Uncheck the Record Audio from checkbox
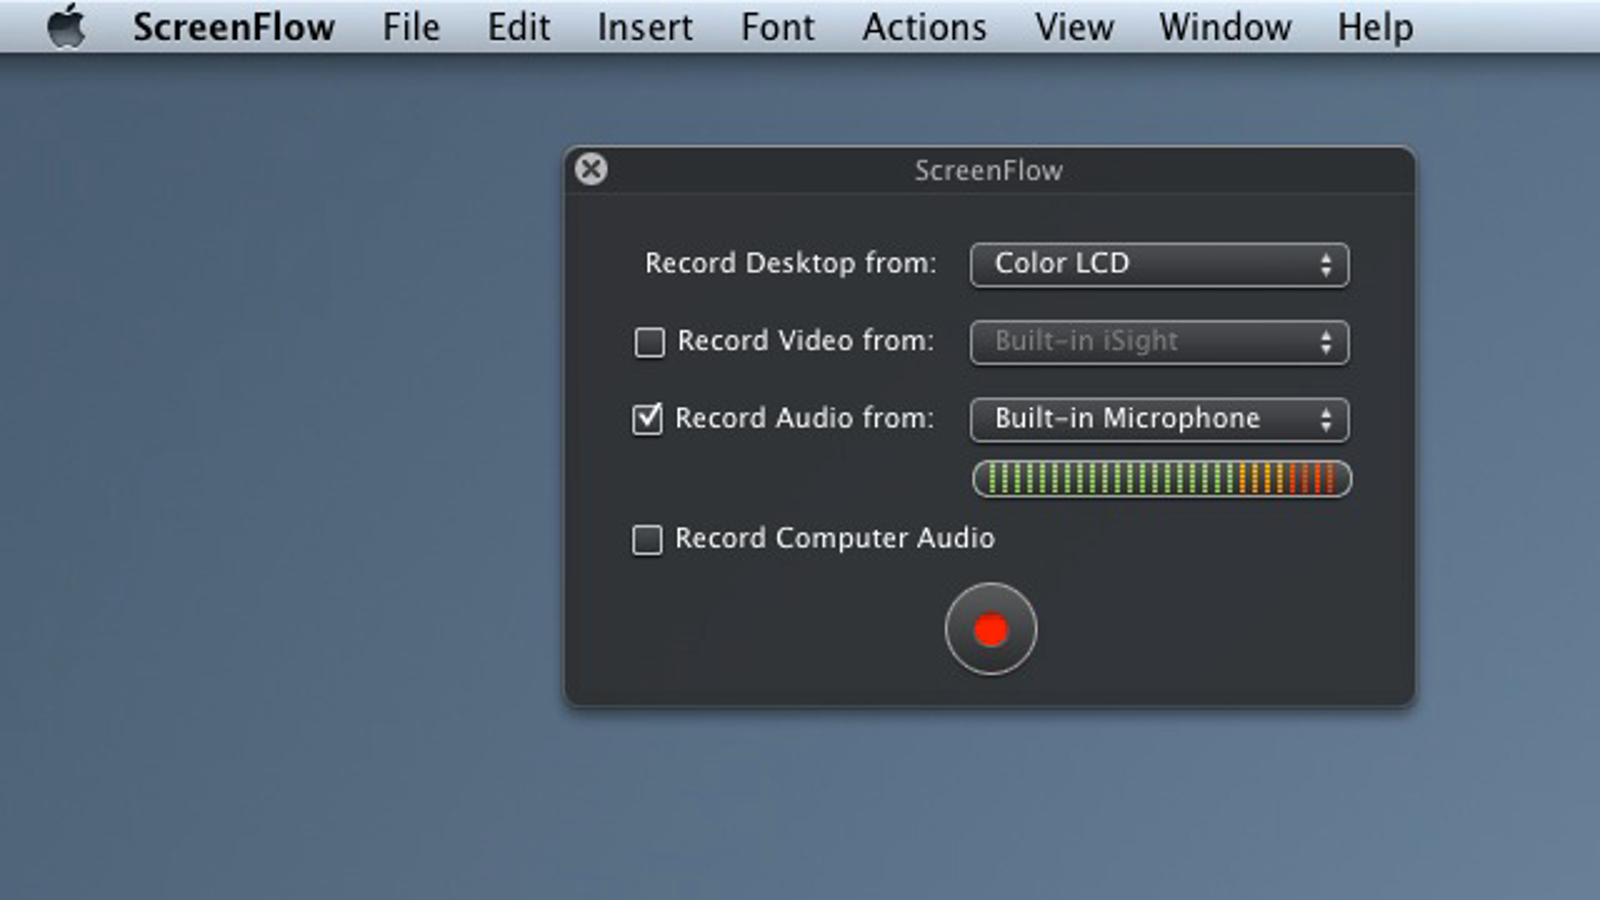 pyautogui.click(x=647, y=418)
